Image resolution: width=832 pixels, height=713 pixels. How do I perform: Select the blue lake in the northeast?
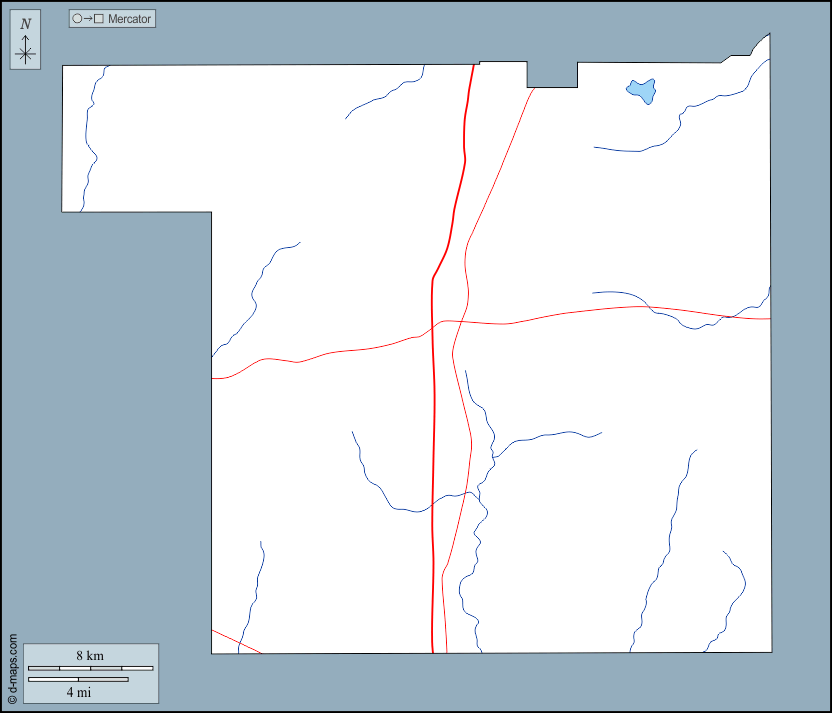[641, 91]
